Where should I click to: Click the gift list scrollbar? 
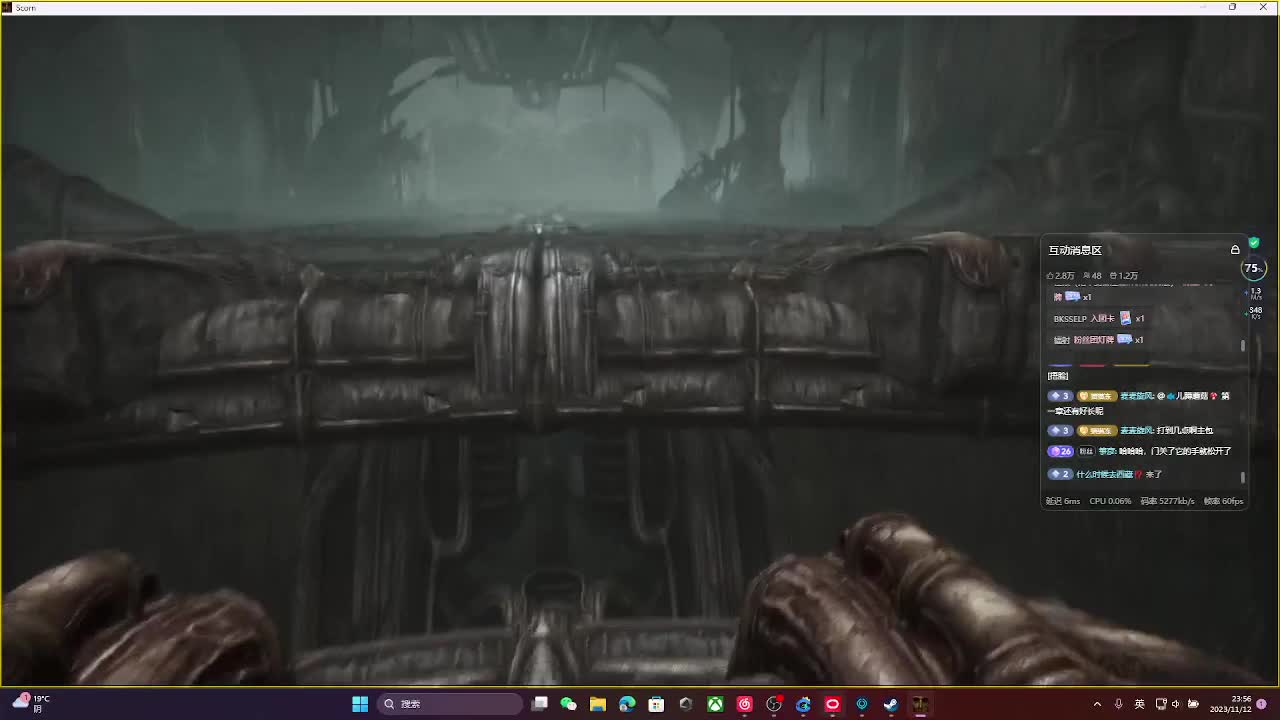[x=1243, y=345]
